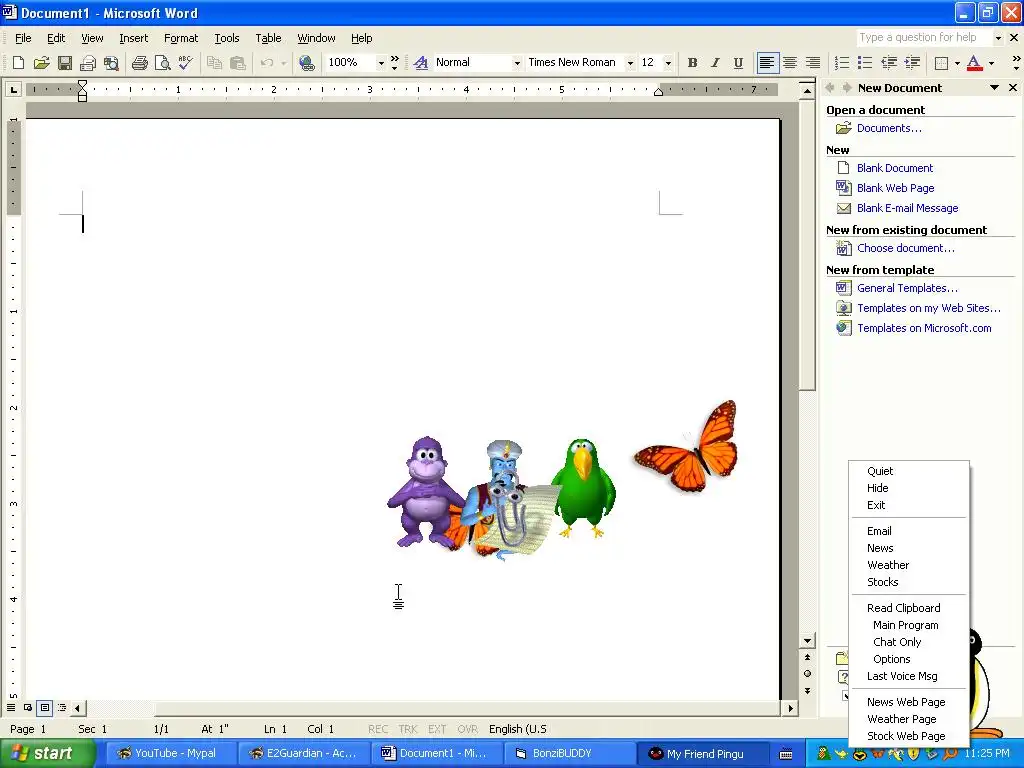Click the Decrease Indent icon

888,63
